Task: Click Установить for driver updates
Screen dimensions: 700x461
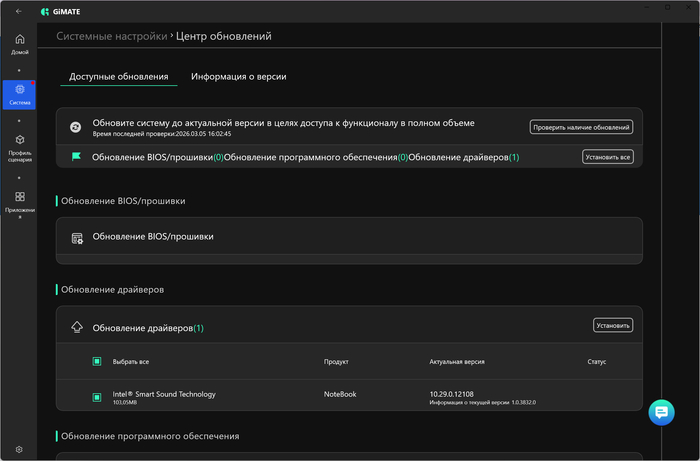Action: pos(612,326)
